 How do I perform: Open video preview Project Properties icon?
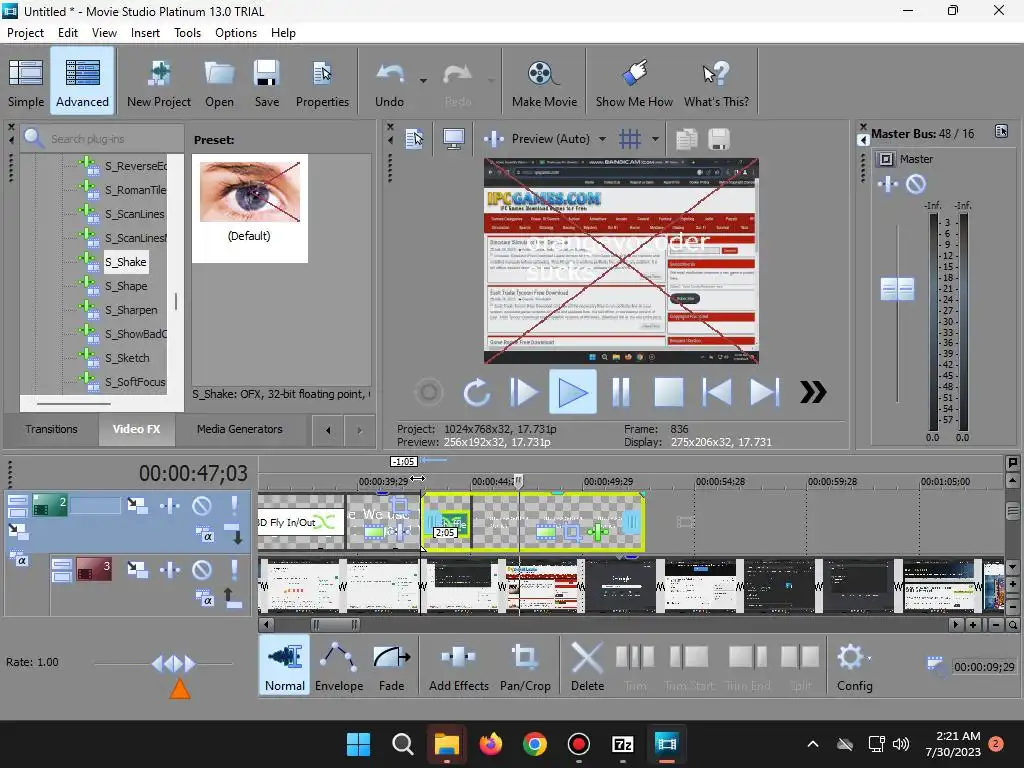(x=414, y=138)
